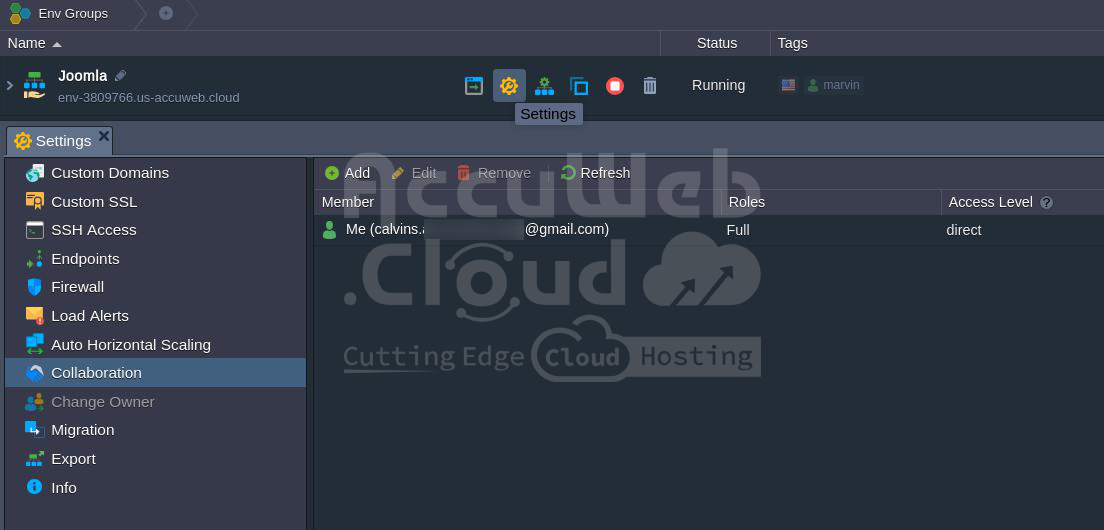Edit the Joomla environment name pencil
The image size is (1104, 530).
(x=121, y=76)
